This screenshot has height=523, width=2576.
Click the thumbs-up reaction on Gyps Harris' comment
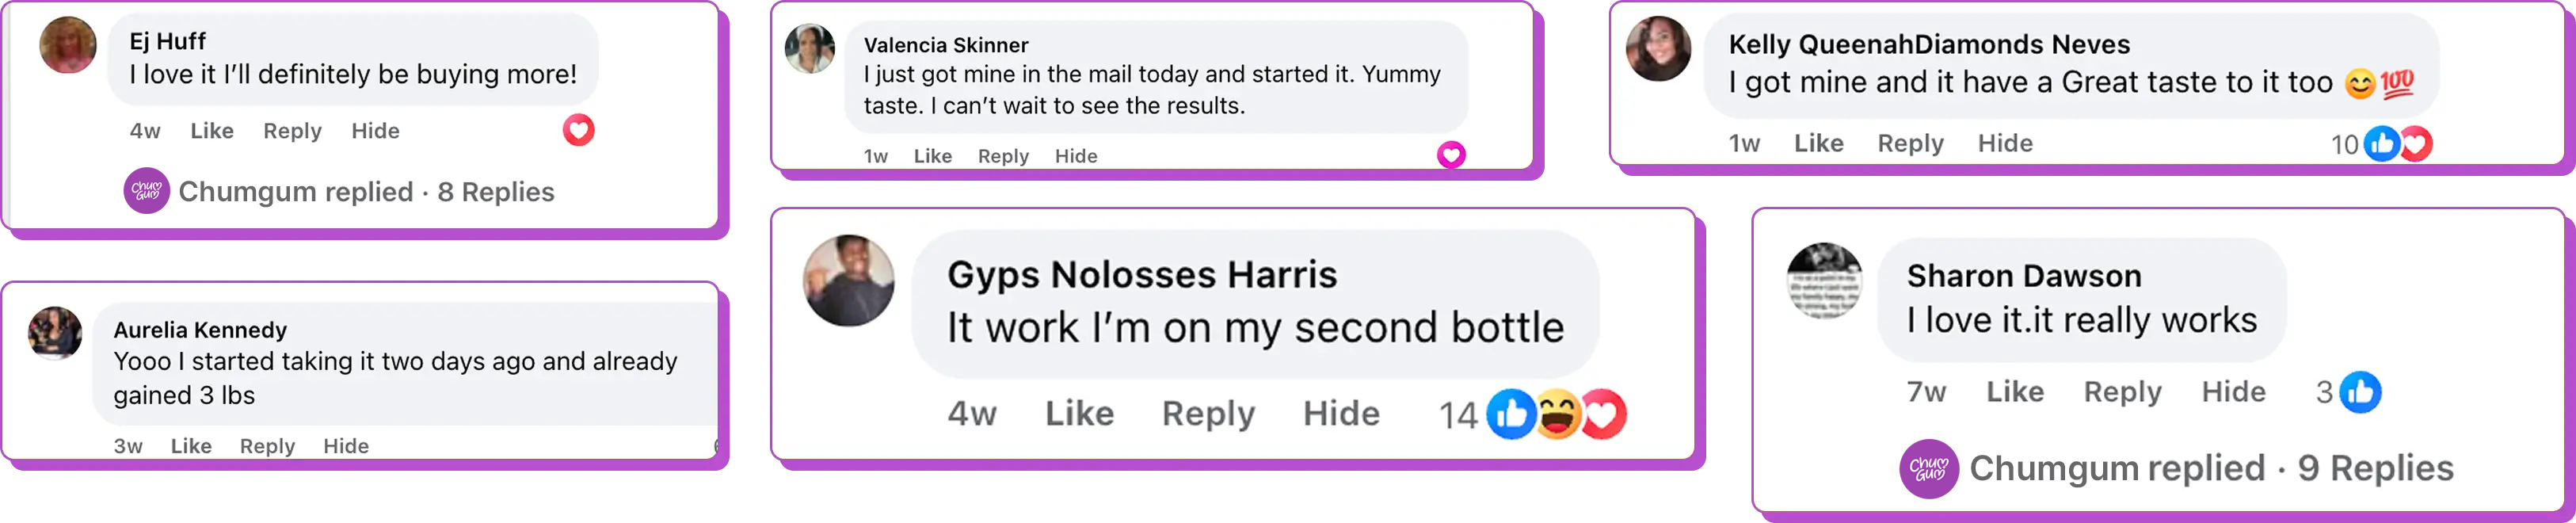point(1510,414)
